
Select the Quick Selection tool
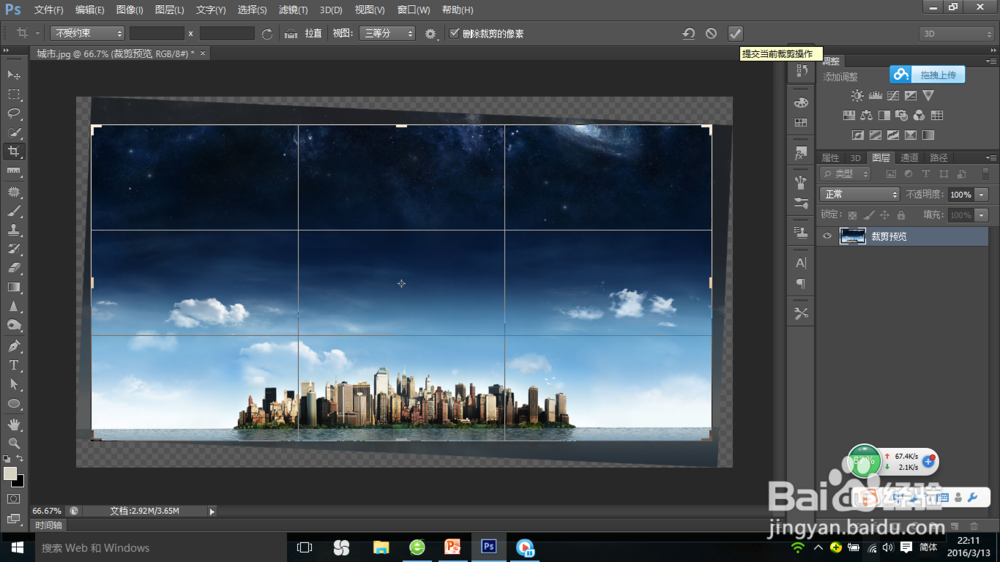point(13,133)
